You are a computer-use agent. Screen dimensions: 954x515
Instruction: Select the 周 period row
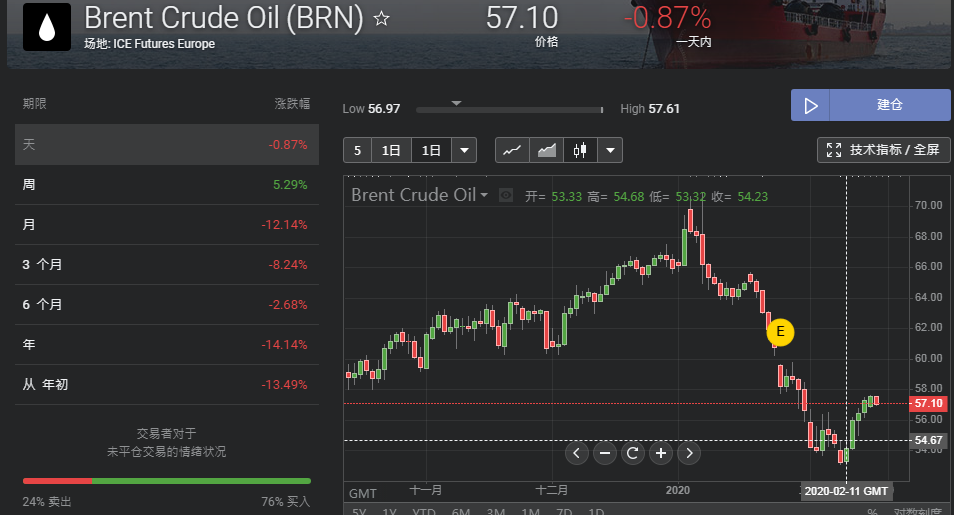(x=166, y=185)
